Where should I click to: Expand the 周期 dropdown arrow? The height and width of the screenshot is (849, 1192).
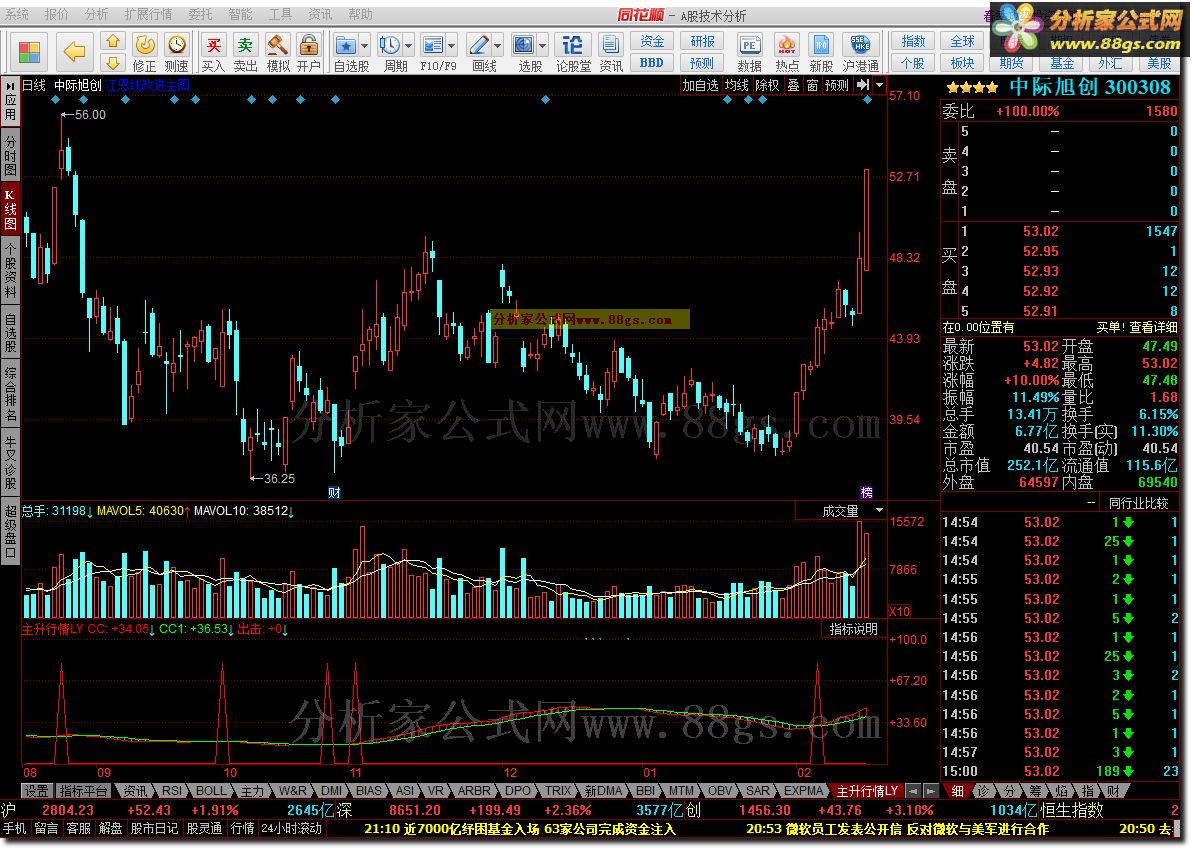coord(409,46)
